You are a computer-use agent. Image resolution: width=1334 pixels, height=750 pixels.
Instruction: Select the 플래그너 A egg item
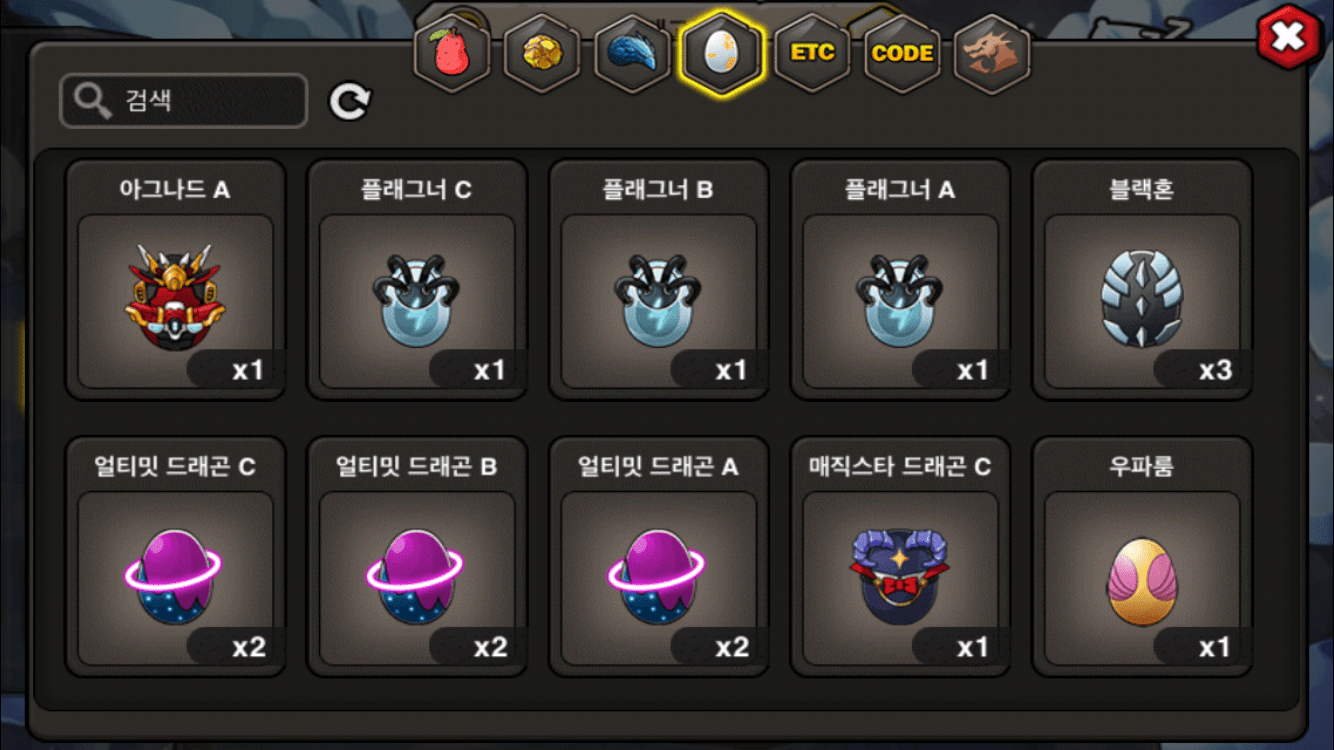coord(901,279)
